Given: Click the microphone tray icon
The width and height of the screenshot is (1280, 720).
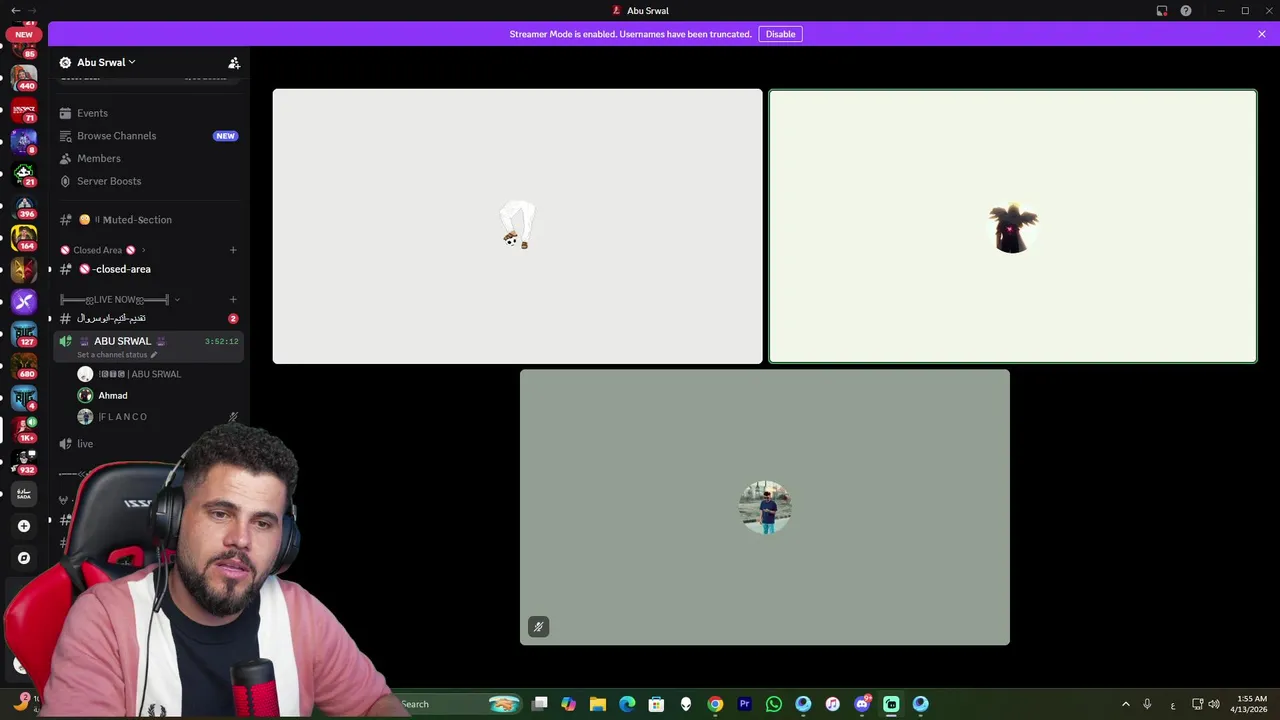Looking at the screenshot, I should point(1147,704).
